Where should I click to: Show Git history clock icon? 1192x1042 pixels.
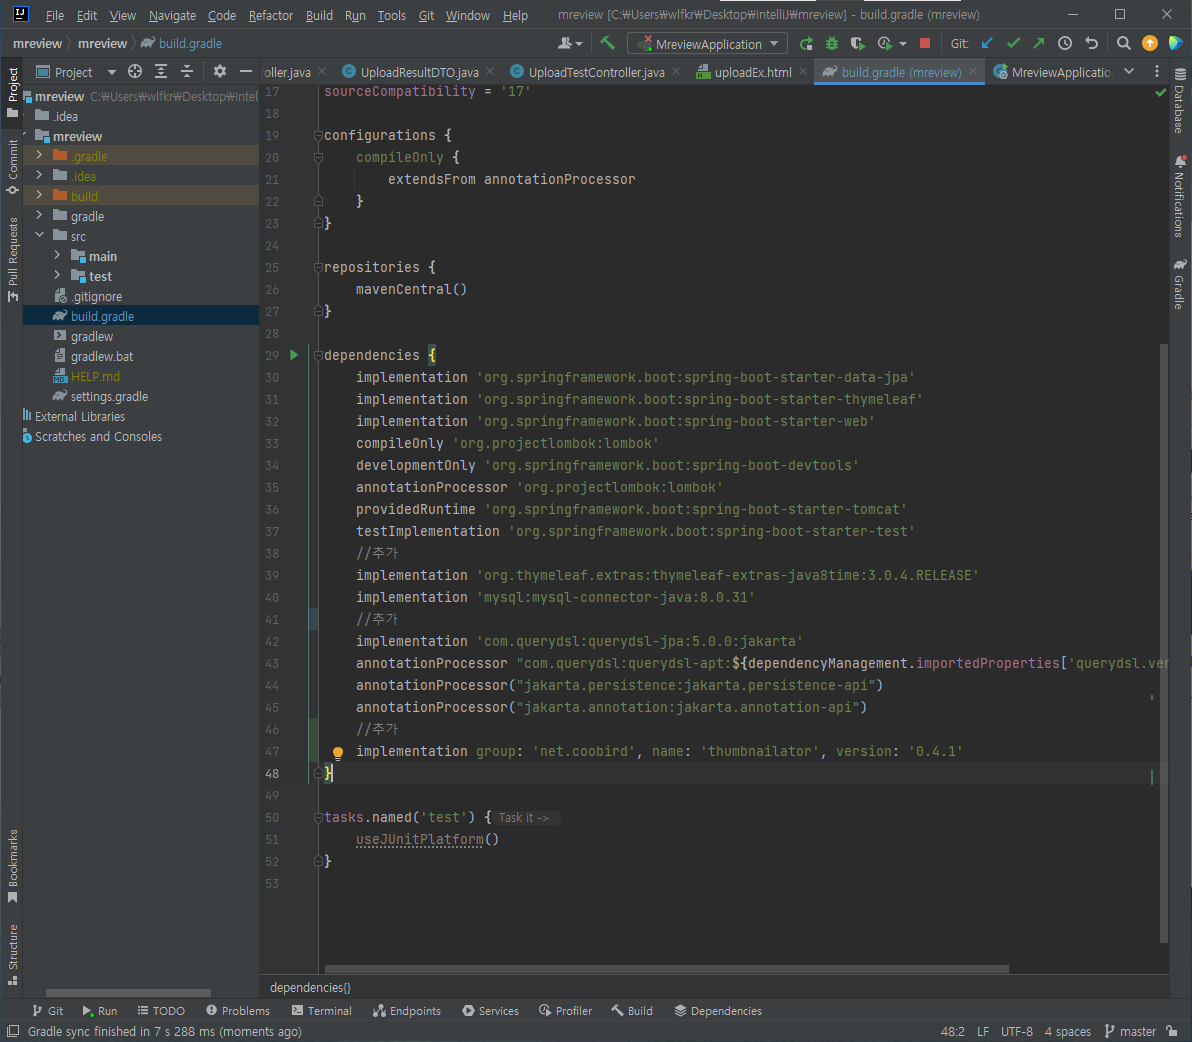[x=1065, y=43]
